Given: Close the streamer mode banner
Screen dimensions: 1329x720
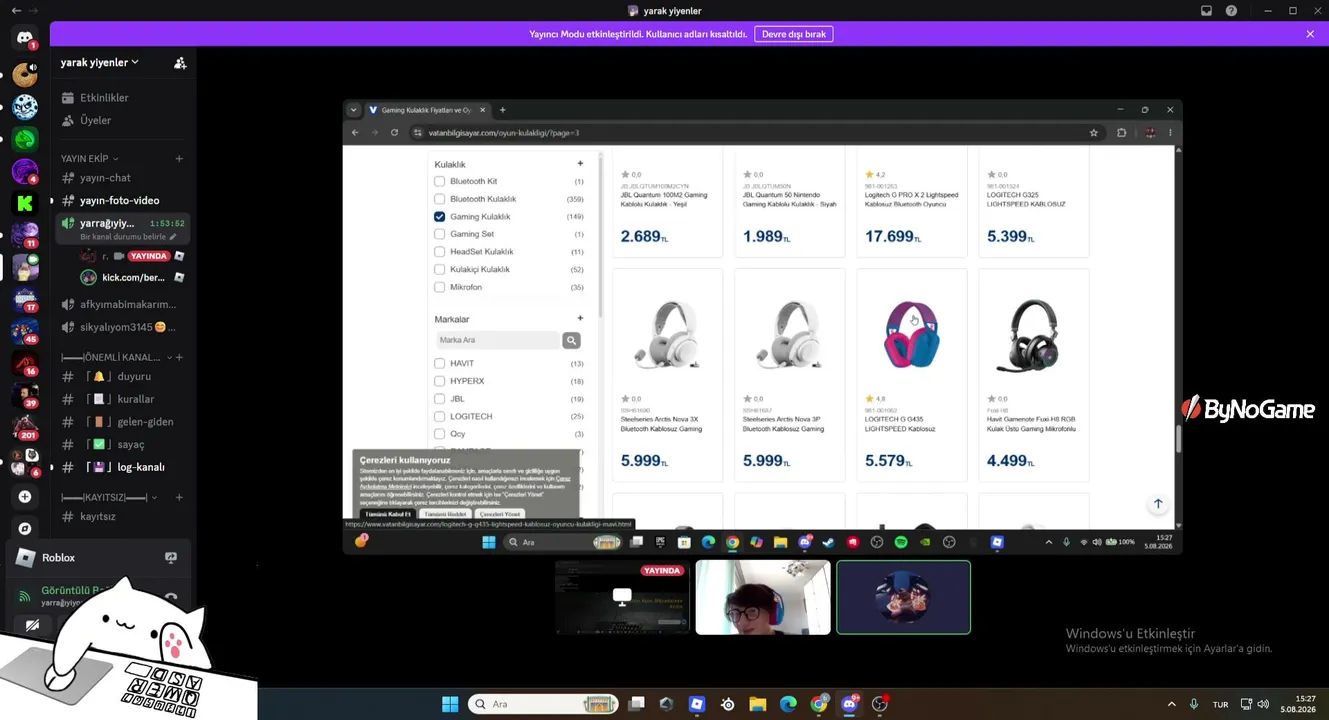Looking at the screenshot, I should [x=1310, y=34].
